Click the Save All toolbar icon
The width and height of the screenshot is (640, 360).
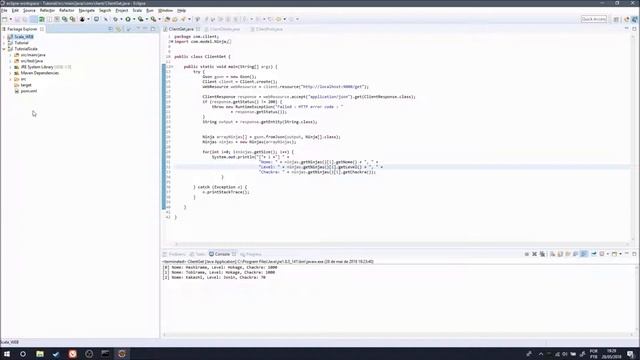pyautogui.click(x=25, y=19)
